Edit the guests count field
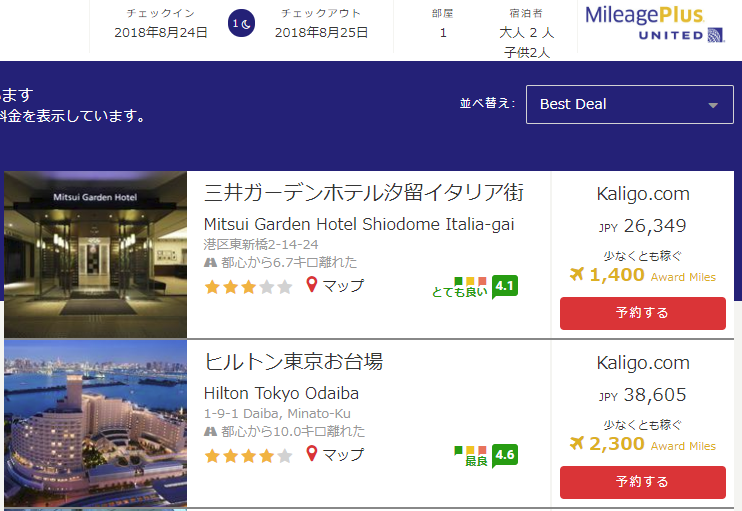The height and width of the screenshot is (511, 742). [526, 33]
